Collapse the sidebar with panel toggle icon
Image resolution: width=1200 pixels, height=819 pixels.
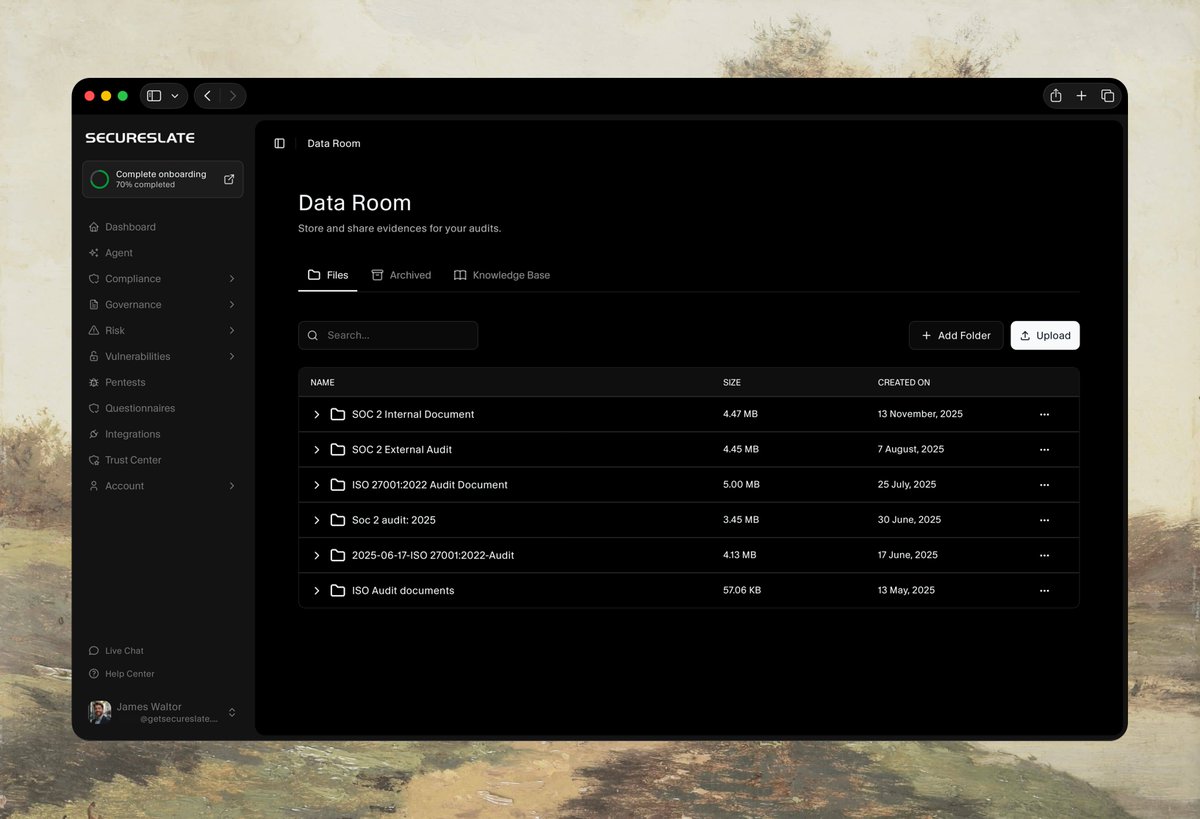coord(279,144)
